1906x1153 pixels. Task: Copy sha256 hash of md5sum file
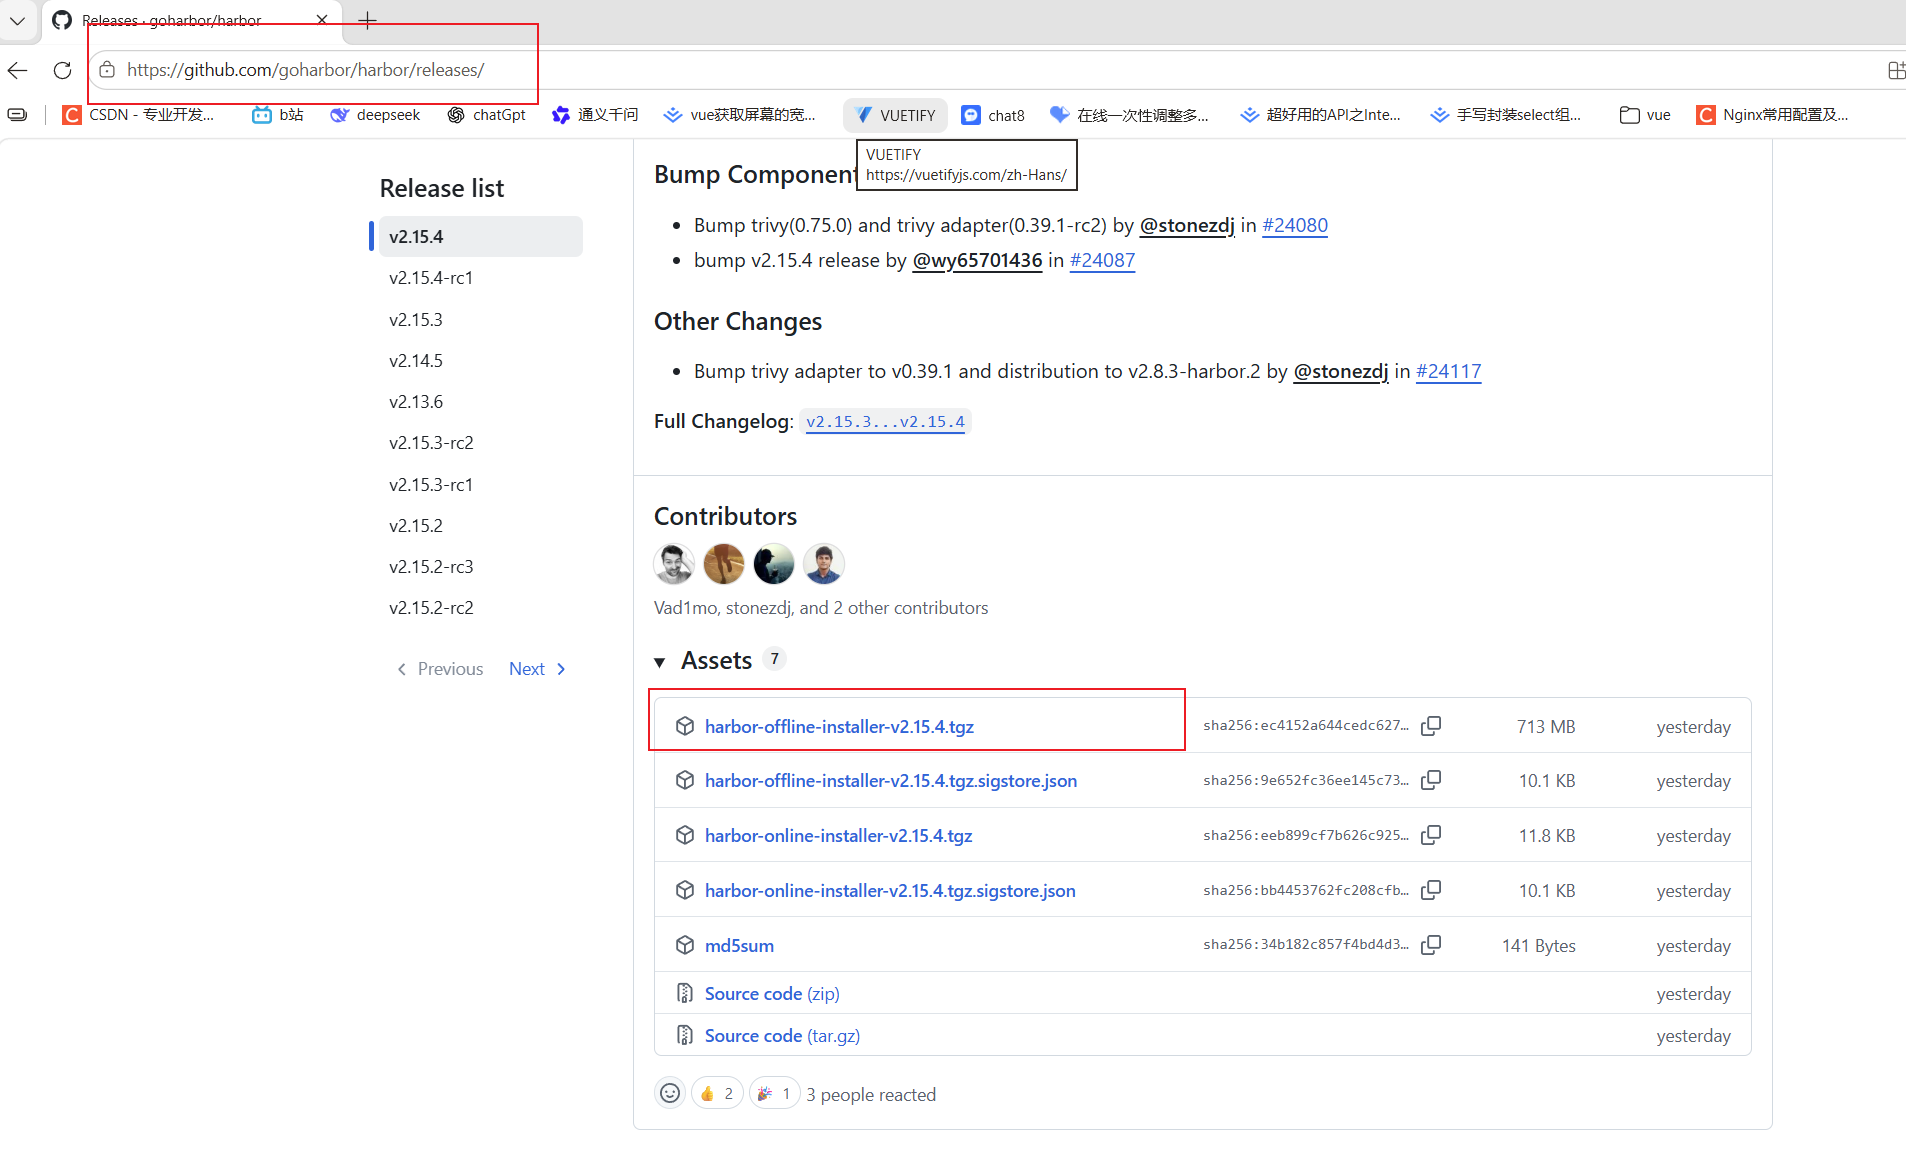pos(1431,945)
